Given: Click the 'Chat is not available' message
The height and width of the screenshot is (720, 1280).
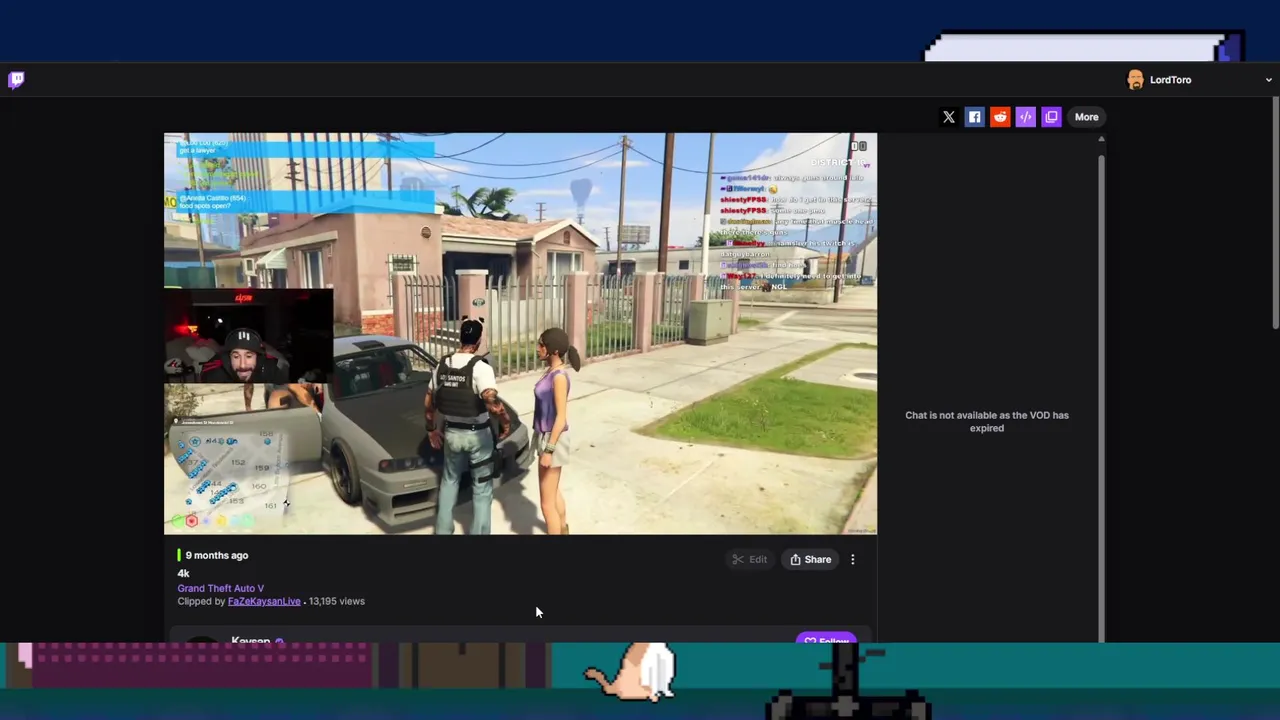Looking at the screenshot, I should pos(987,421).
